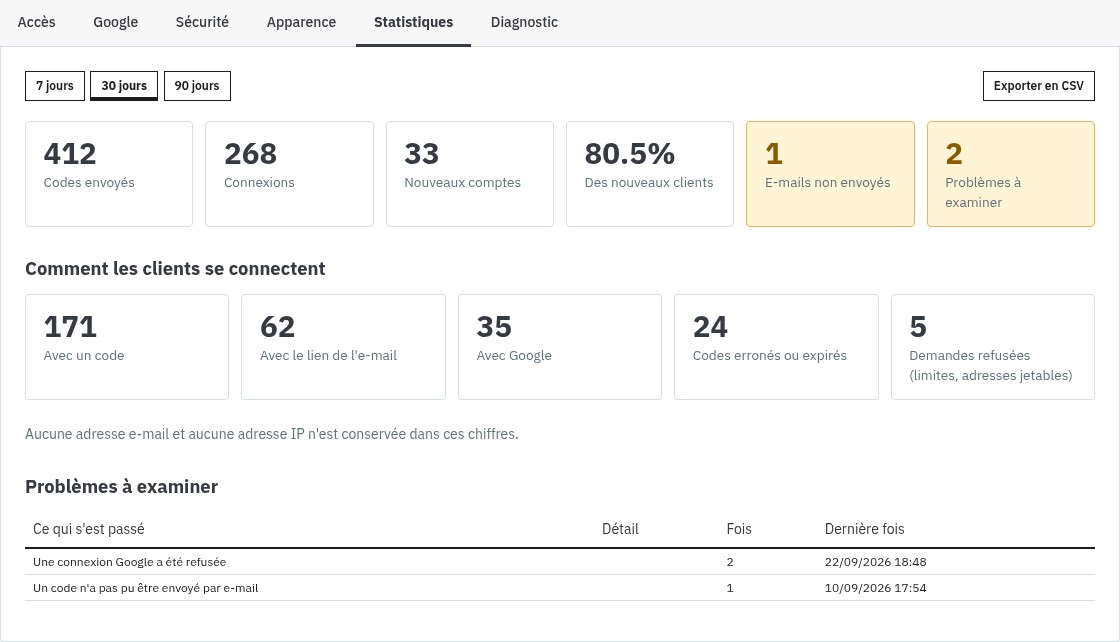Click the Fois column header
Screen dimensions: 1120x642
[739, 529]
